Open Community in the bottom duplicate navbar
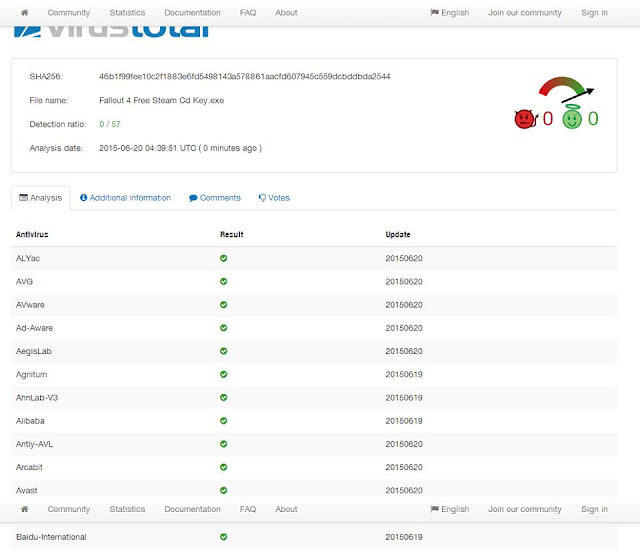The height and width of the screenshot is (552, 640). [69, 509]
